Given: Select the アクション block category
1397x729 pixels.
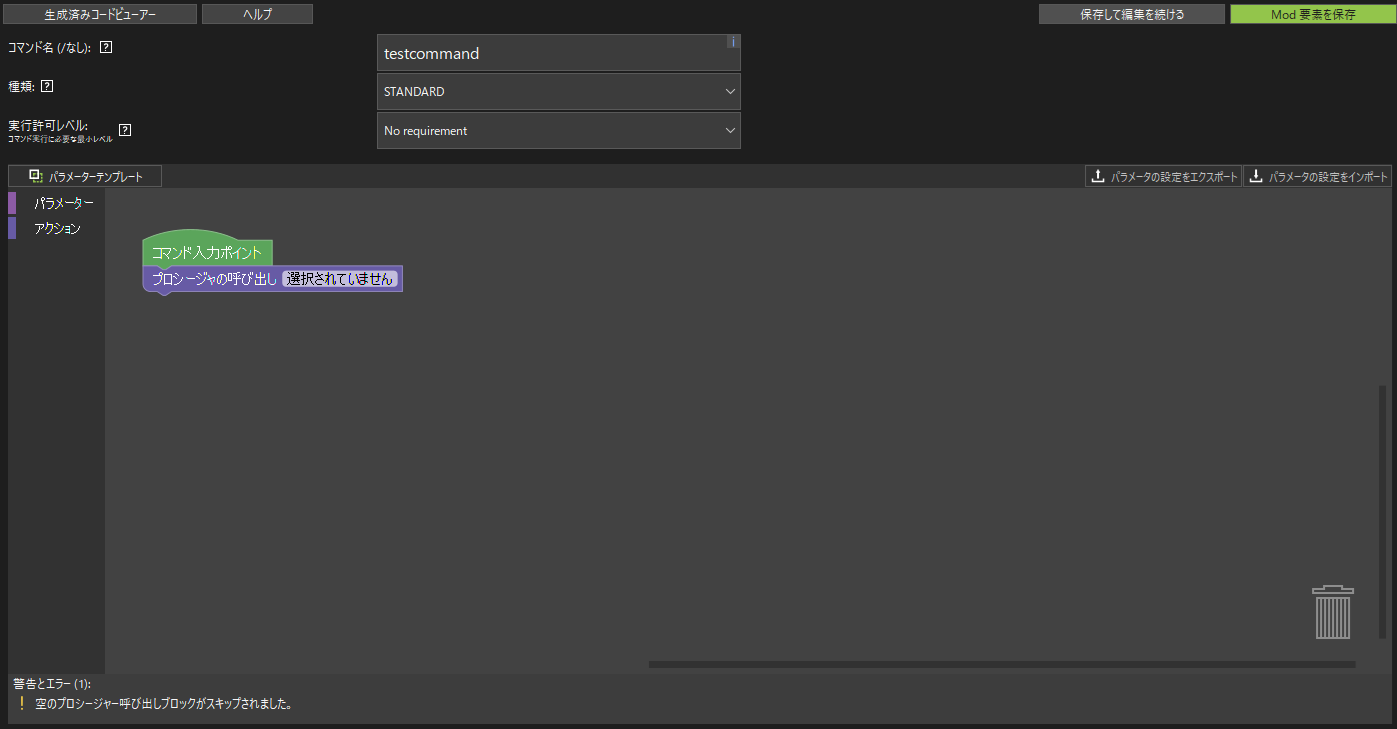Looking at the screenshot, I should click(57, 228).
